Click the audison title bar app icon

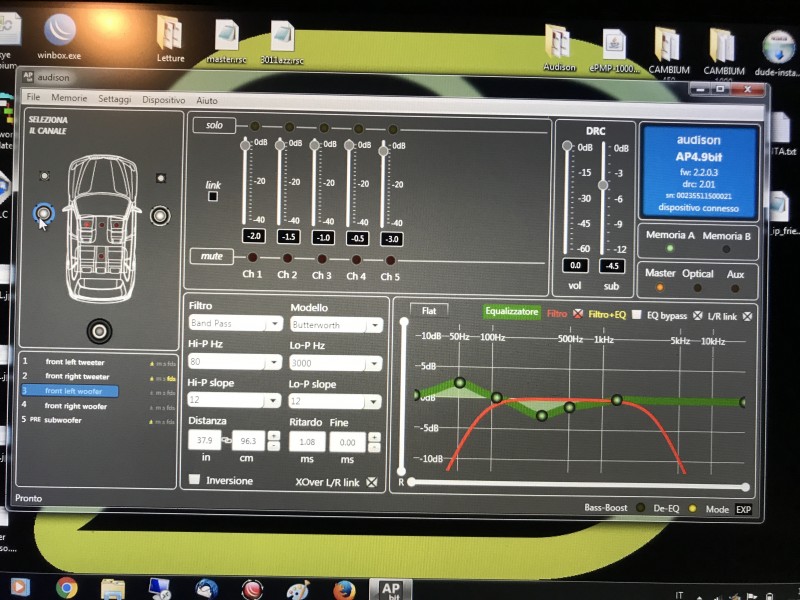[x=28, y=77]
